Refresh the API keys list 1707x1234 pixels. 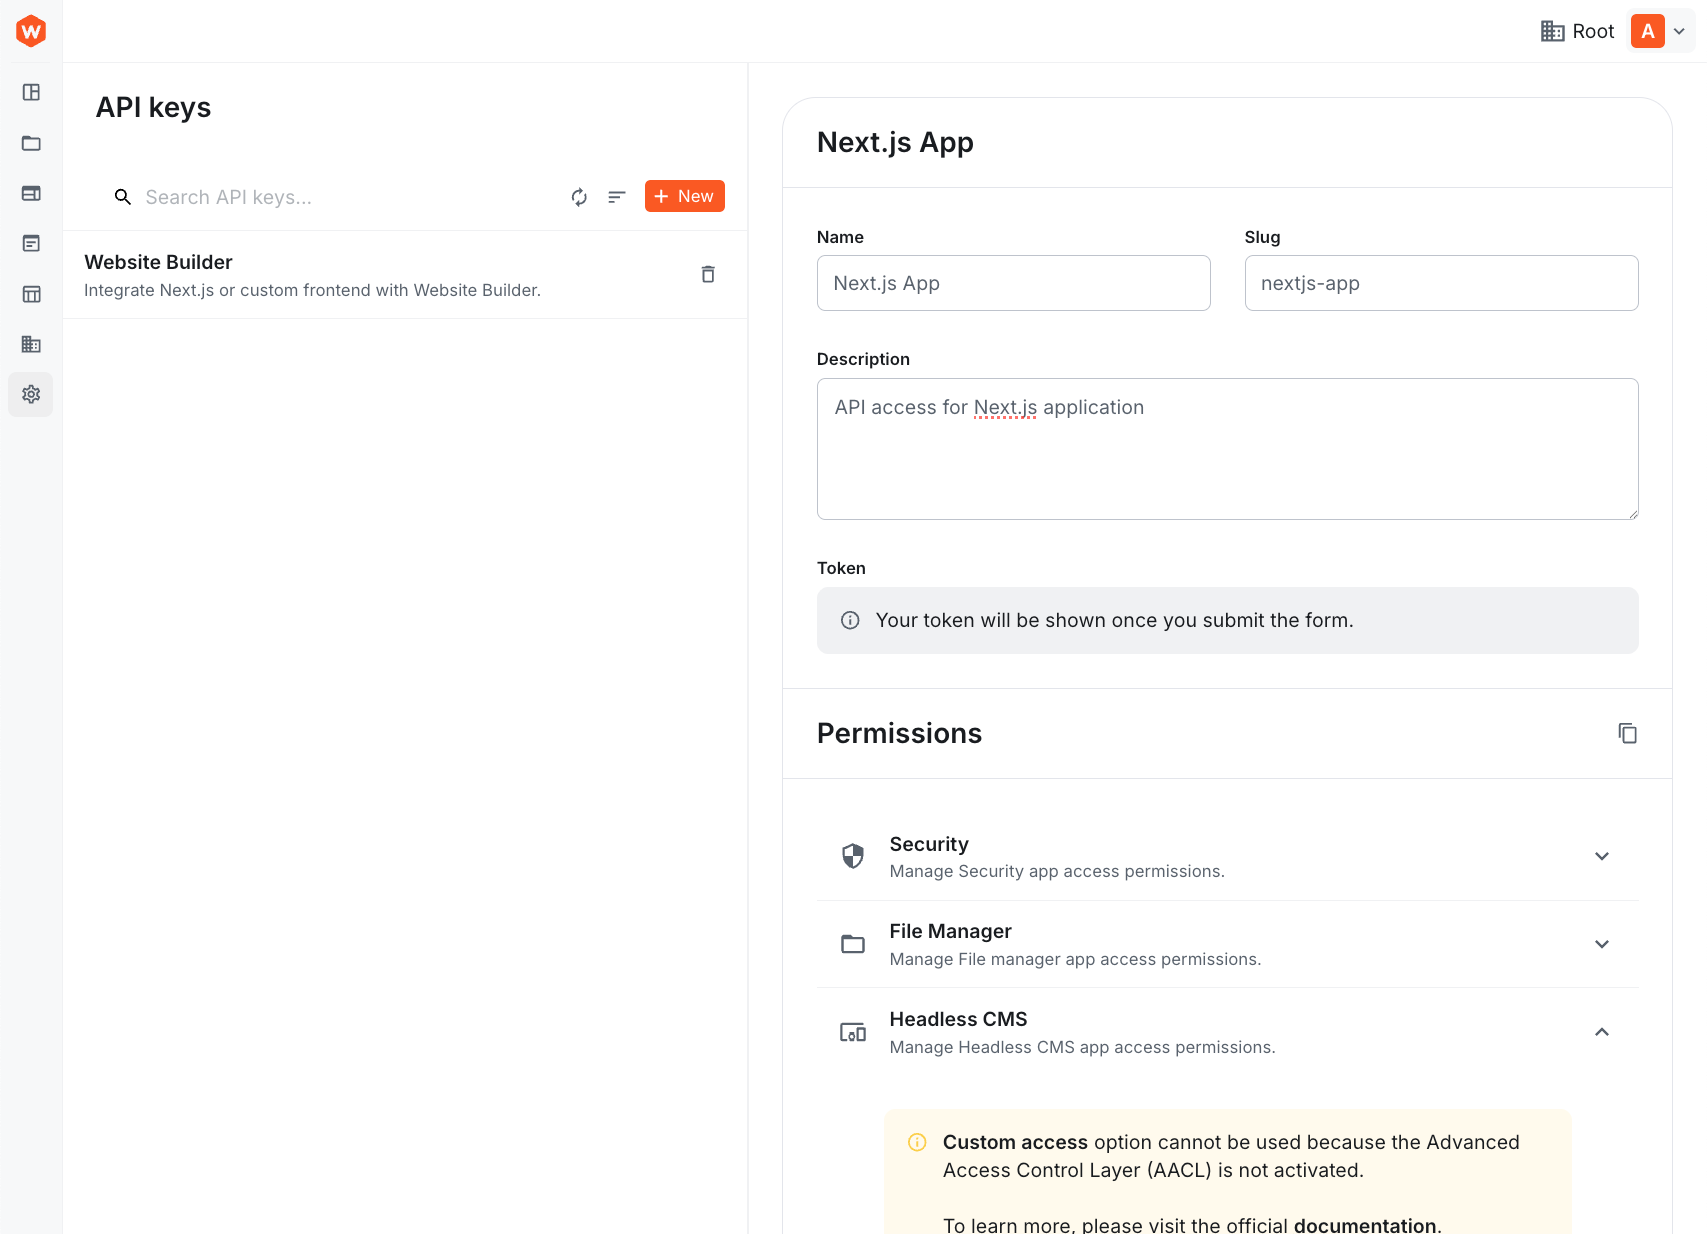tap(579, 197)
